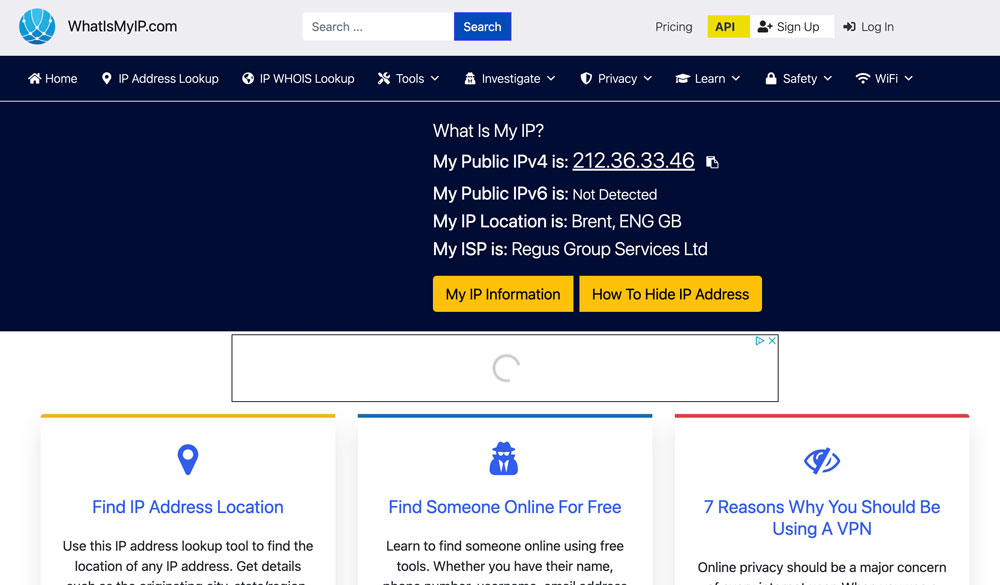Click the blue spy figure card icon
This screenshot has height=585, width=1000.
[x=504, y=459]
